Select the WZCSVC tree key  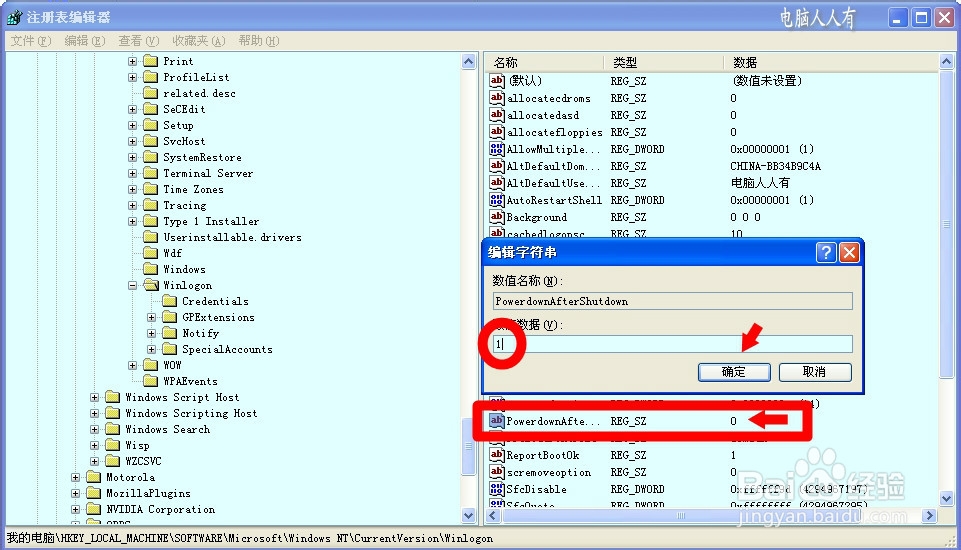tap(143, 461)
